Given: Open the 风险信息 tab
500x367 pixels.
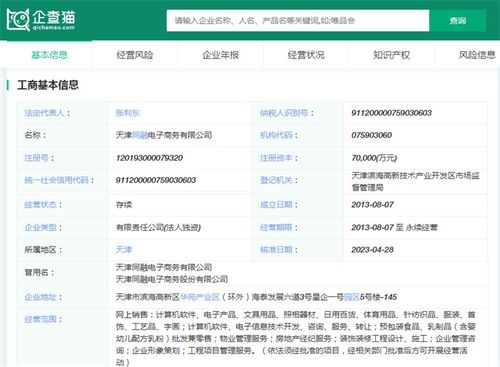Looking at the screenshot, I should pos(477,55).
